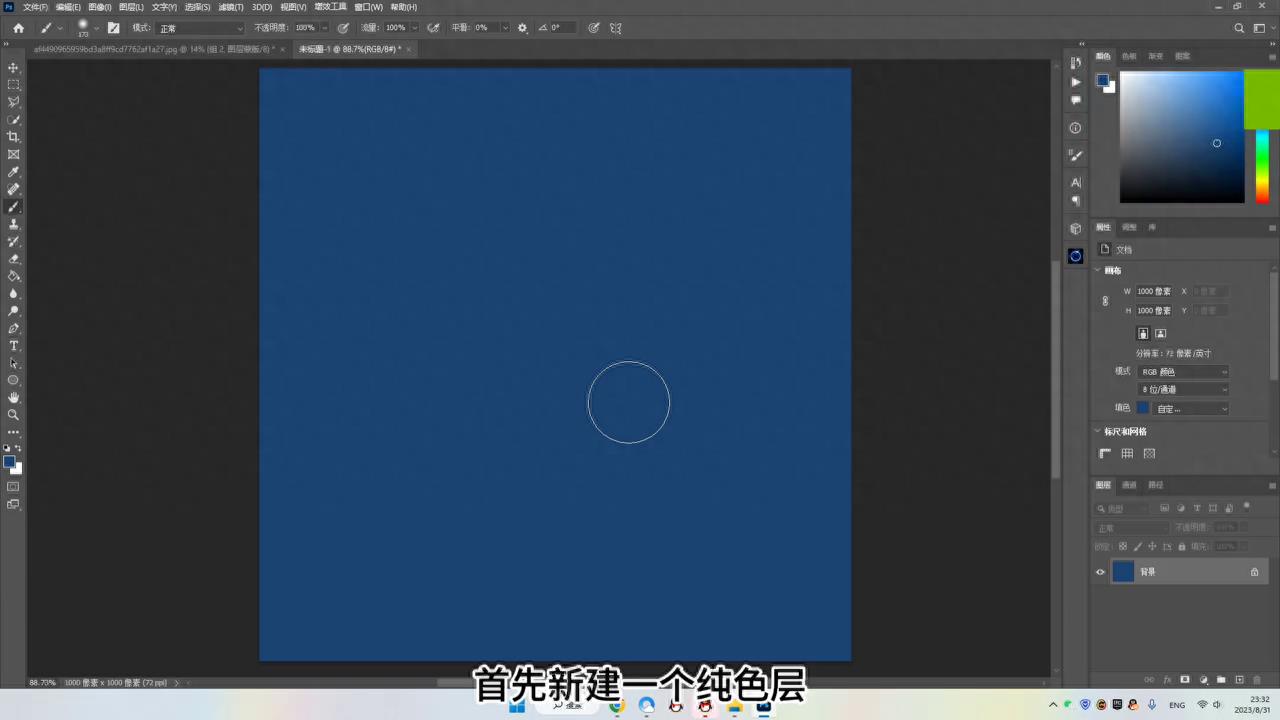Select the Crop tool
The height and width of the screenshot is (720, 1280).
14,137
